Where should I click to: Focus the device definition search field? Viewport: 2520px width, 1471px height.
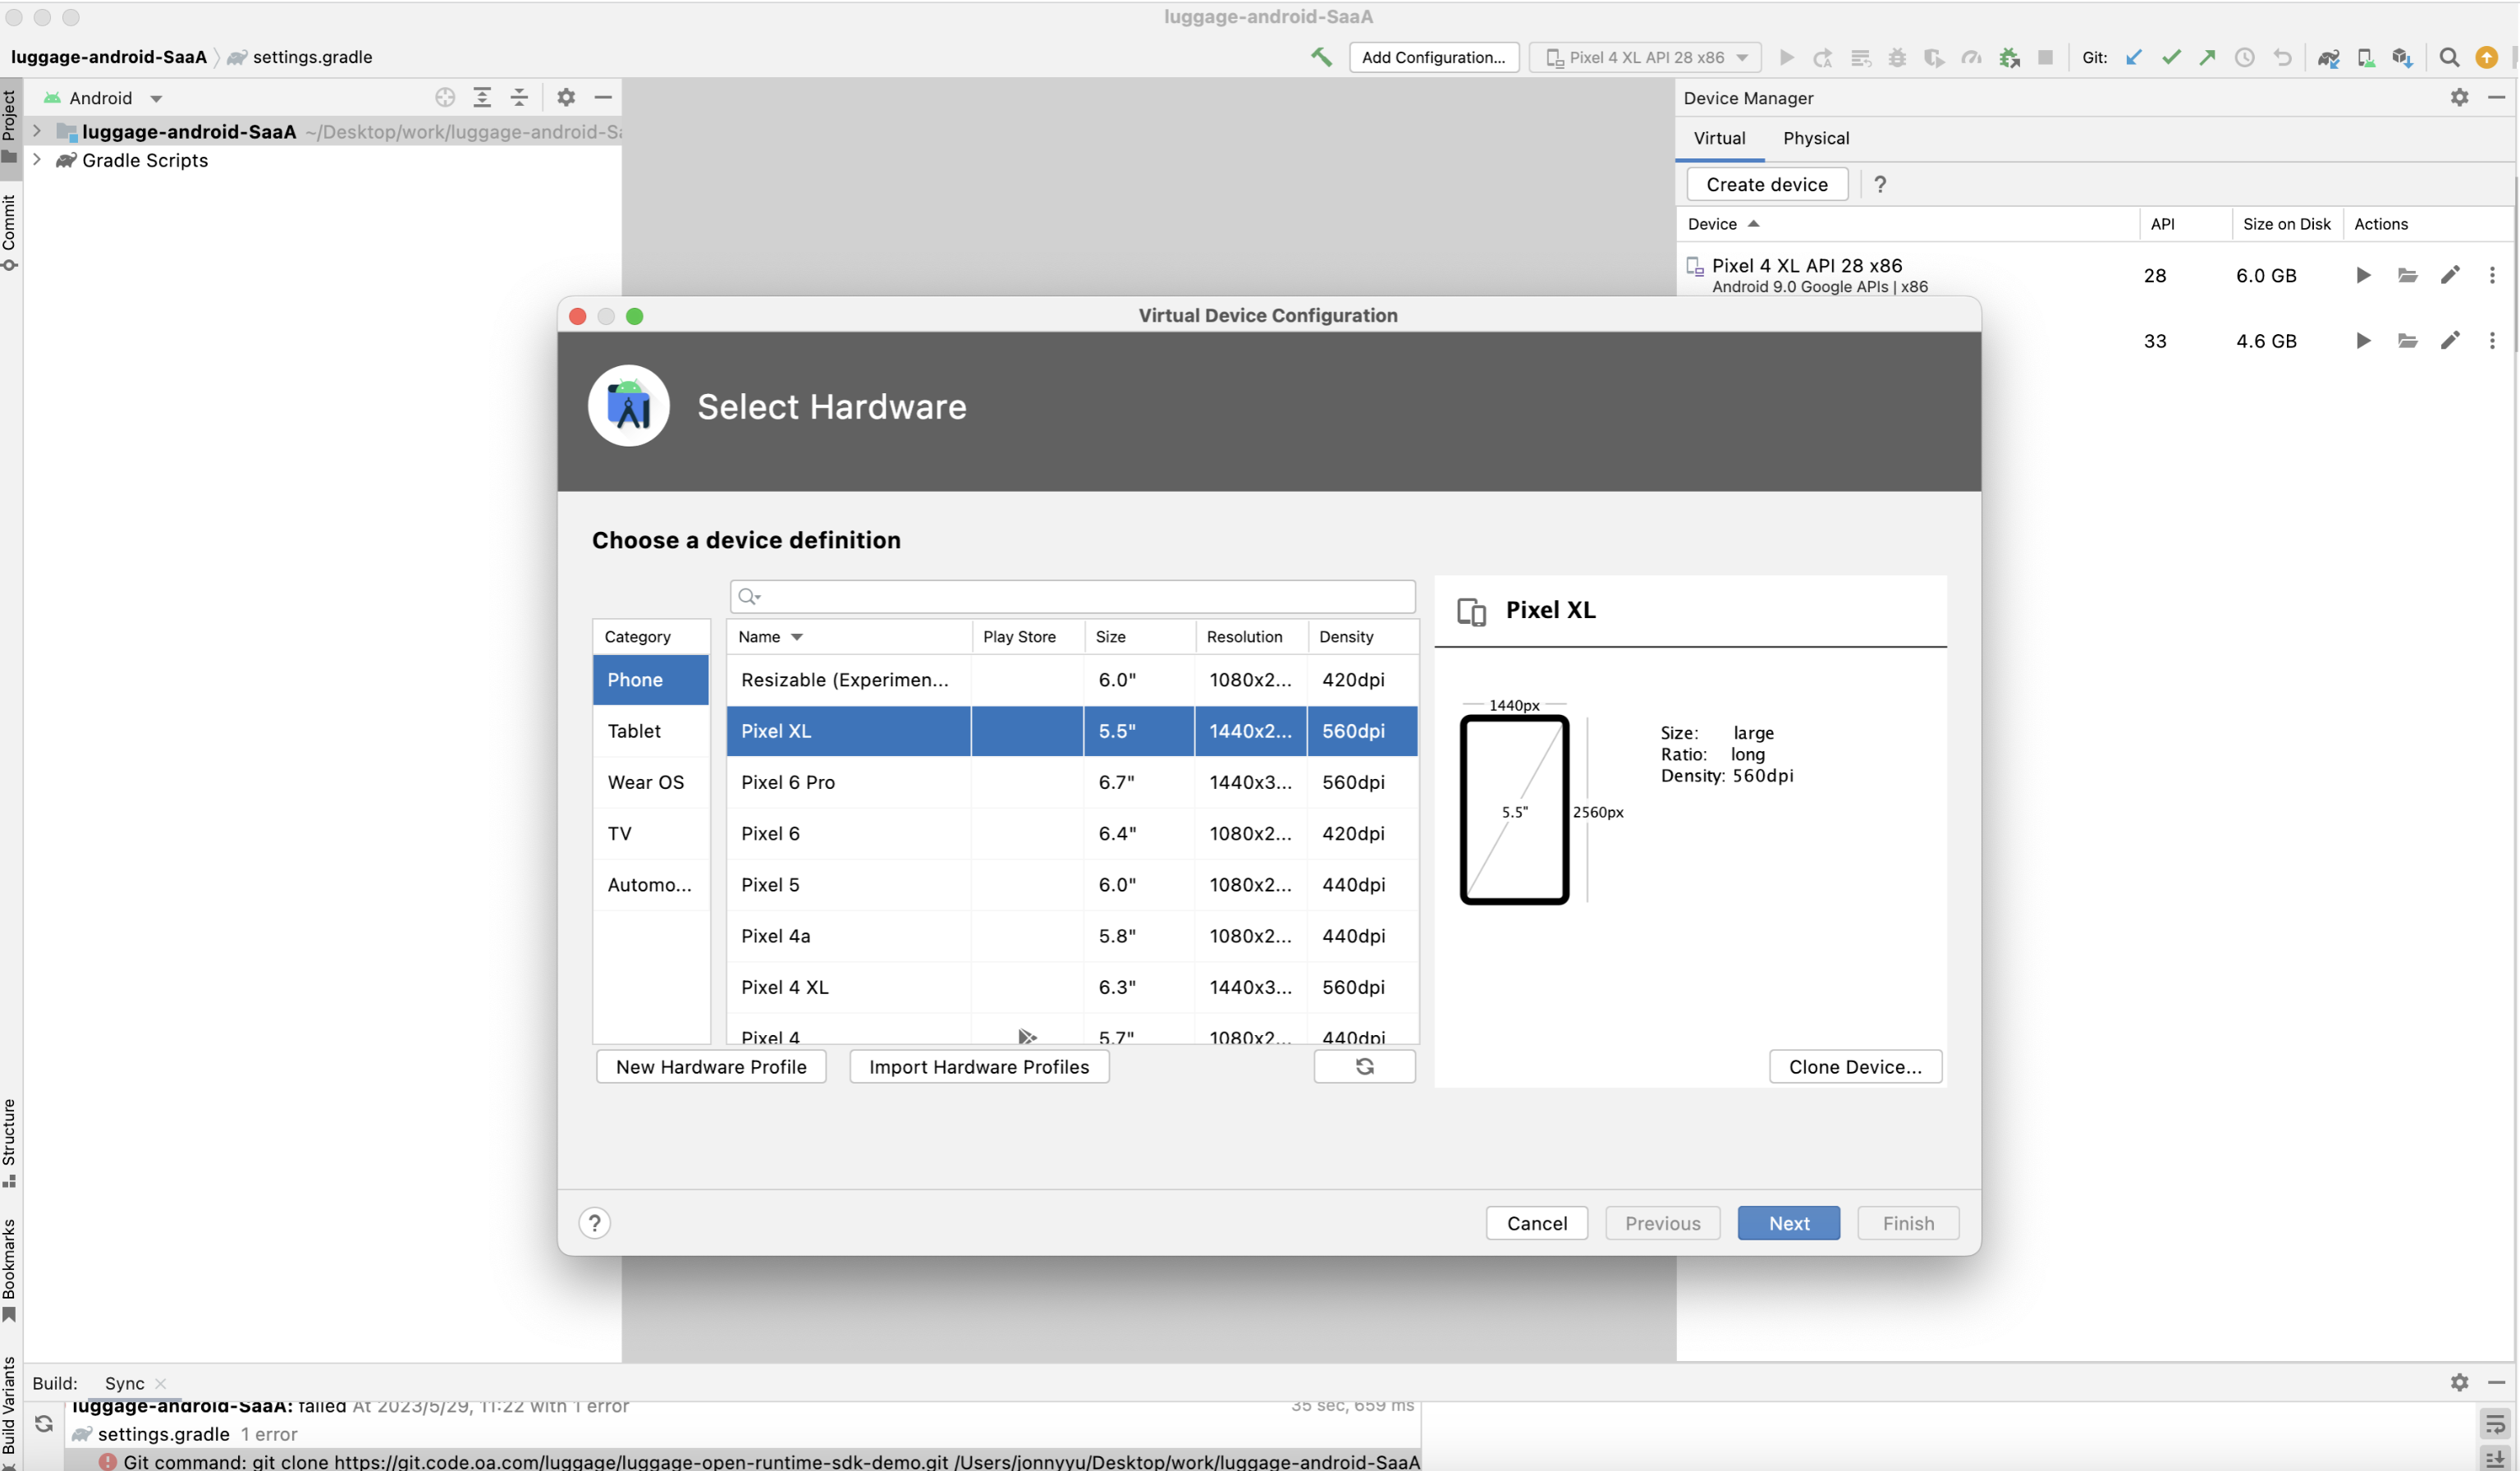(1080, 597)
